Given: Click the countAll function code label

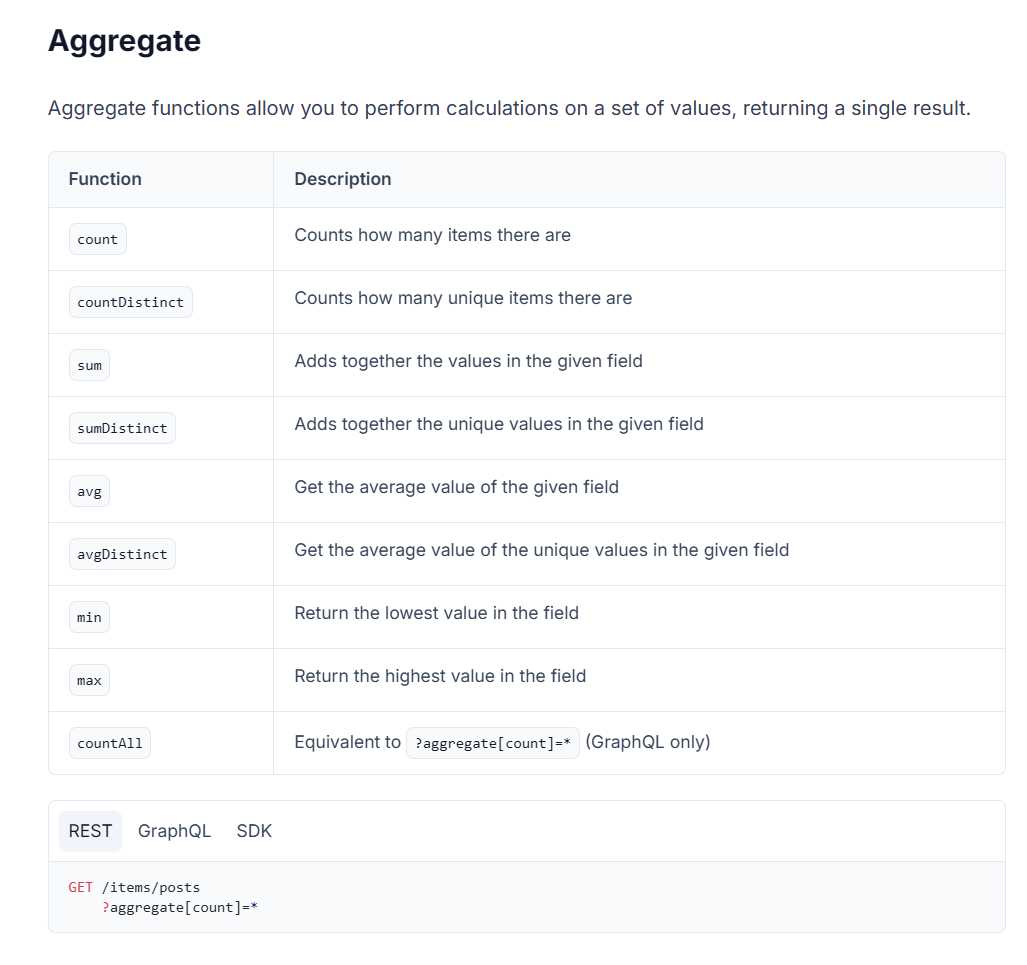Looking at the screenshot, I should (109, 743).
